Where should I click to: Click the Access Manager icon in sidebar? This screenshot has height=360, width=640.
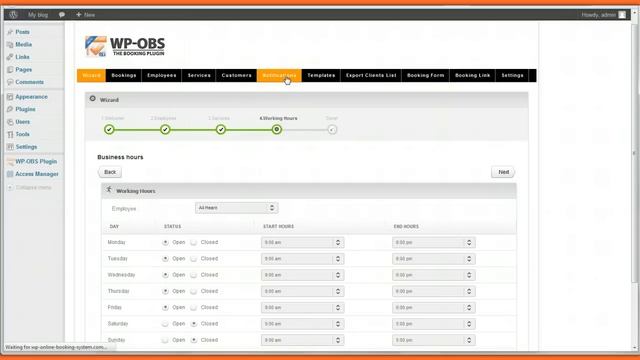click(10, 174)
